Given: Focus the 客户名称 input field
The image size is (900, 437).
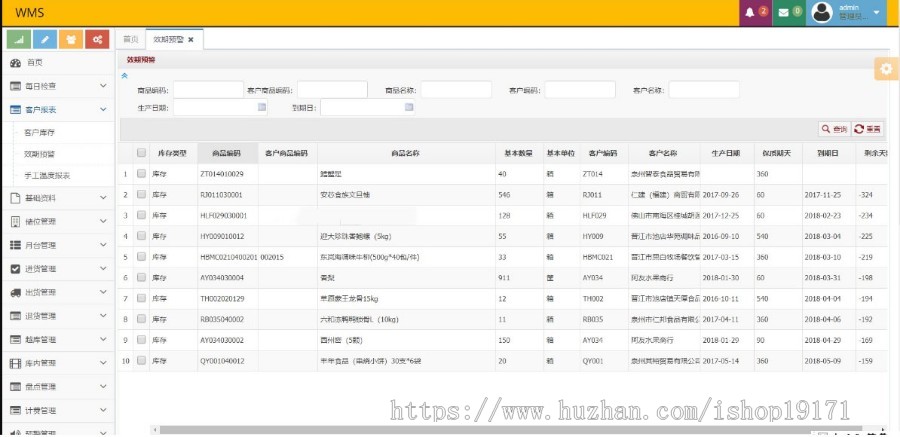Looking at the screenshot, I should [704, 90].
